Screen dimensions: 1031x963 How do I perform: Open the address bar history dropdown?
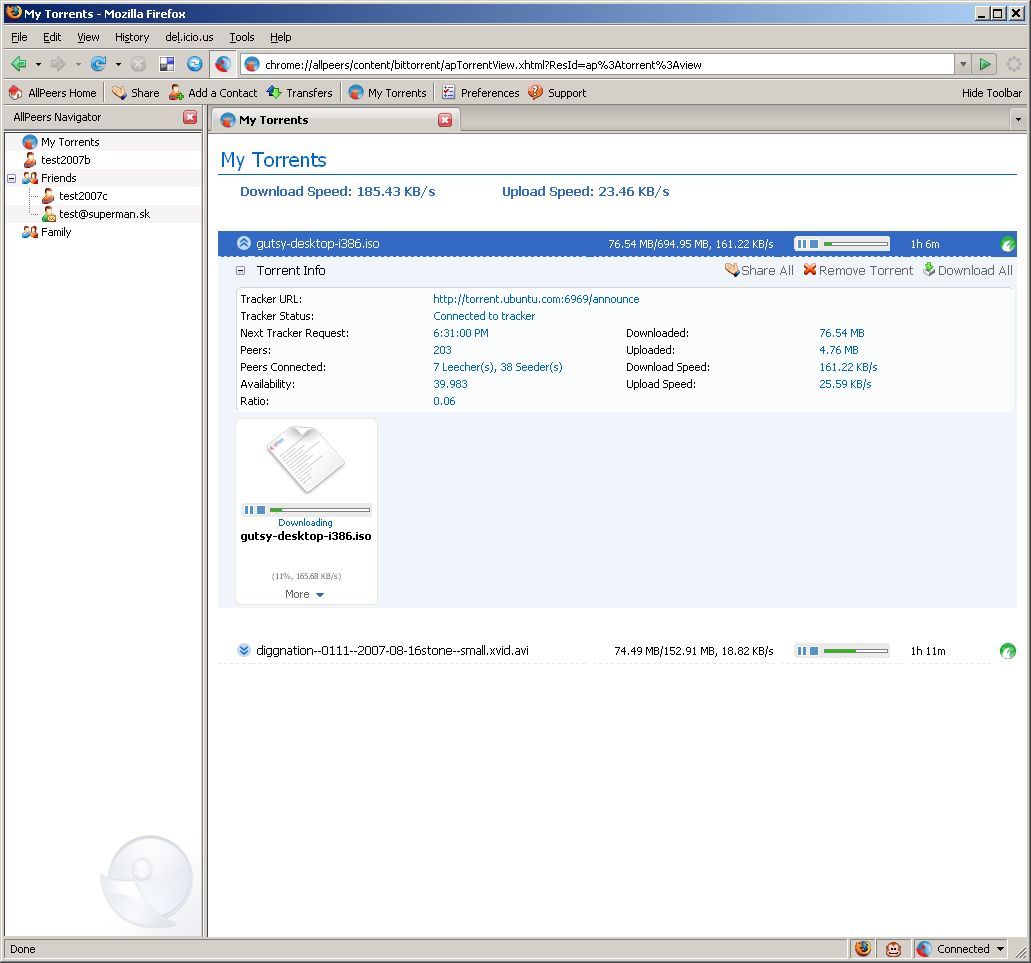click(963, 64)
